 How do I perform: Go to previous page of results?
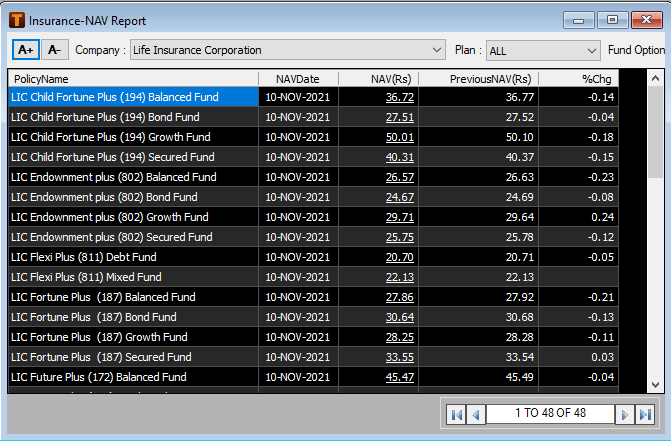click(476, 414)
